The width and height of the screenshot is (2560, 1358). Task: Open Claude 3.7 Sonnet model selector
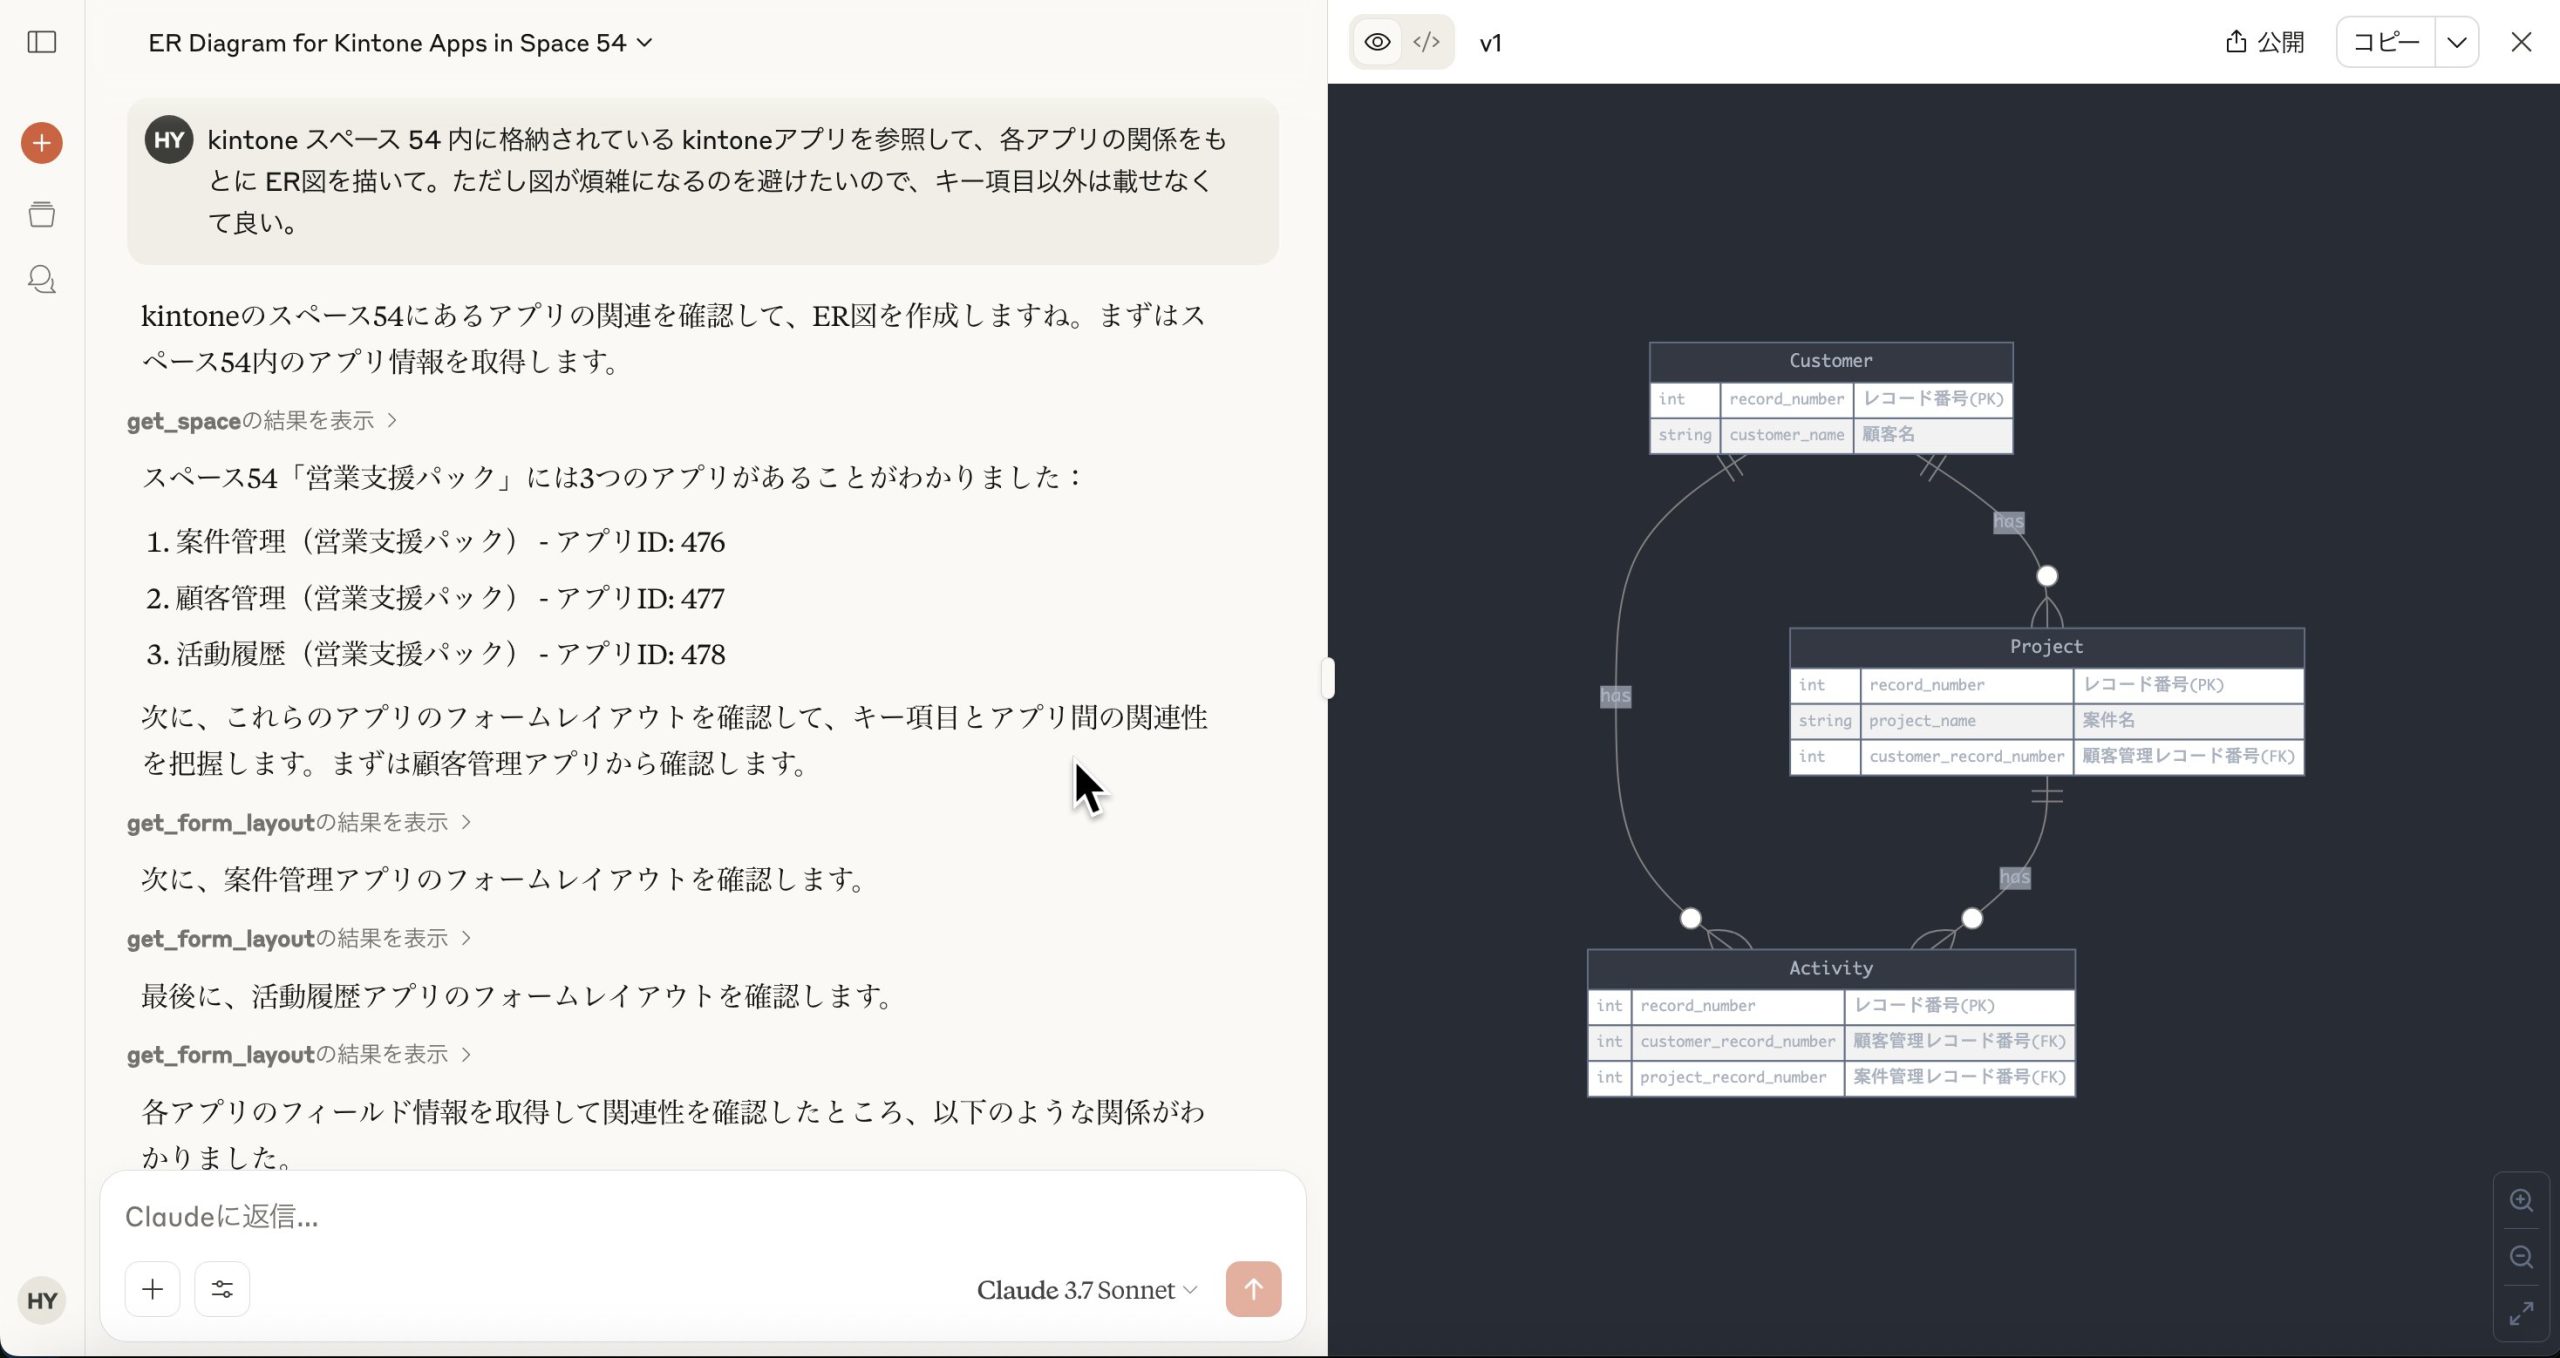[1087, 1290]
